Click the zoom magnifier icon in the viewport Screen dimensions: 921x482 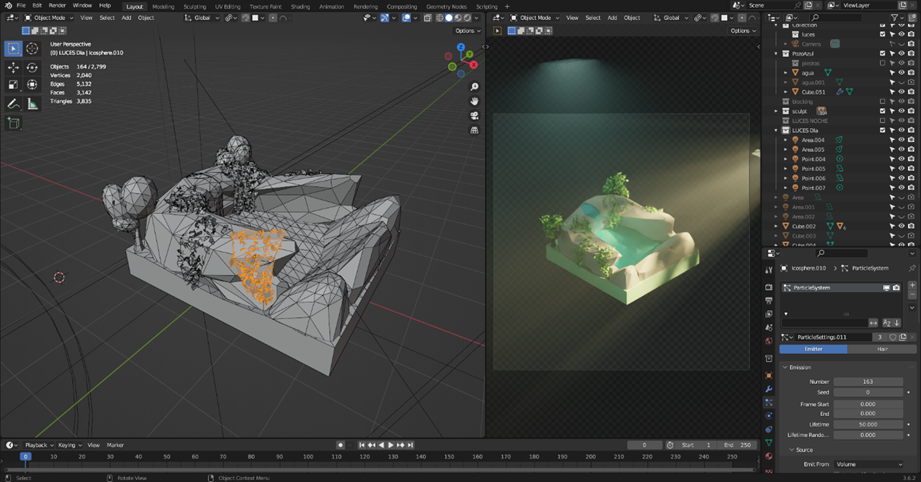tap(474, 87)
